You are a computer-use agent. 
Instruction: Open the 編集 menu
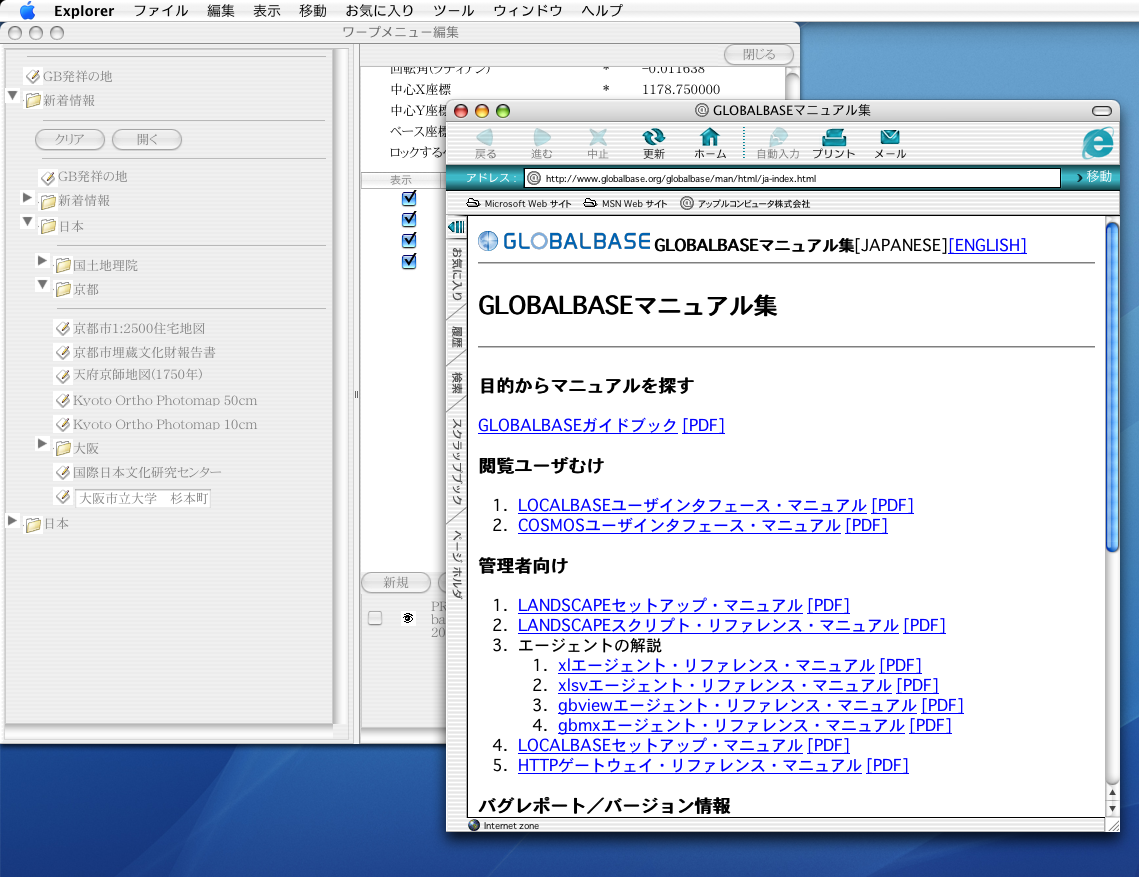coord(221,10)
